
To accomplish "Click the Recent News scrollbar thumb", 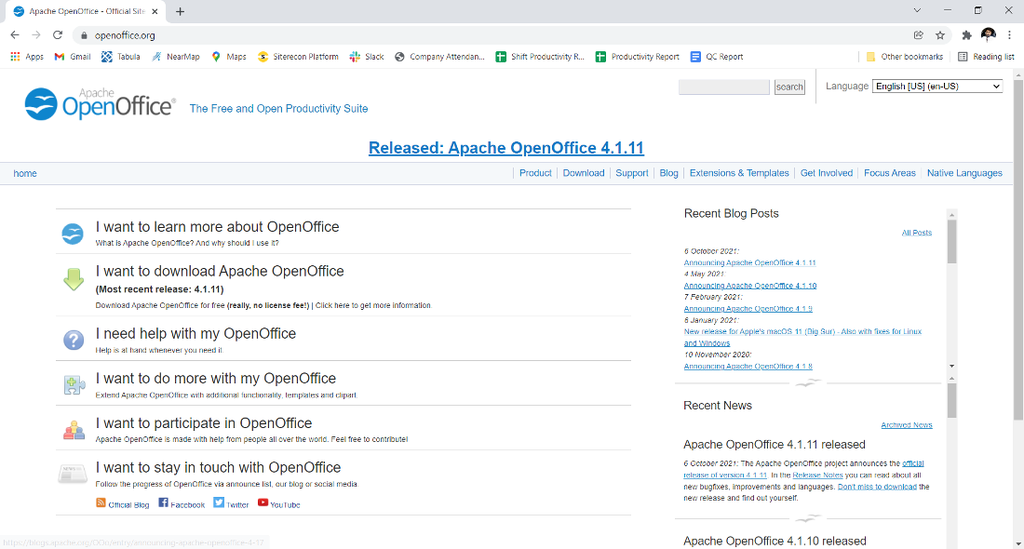I will [952, 400].
